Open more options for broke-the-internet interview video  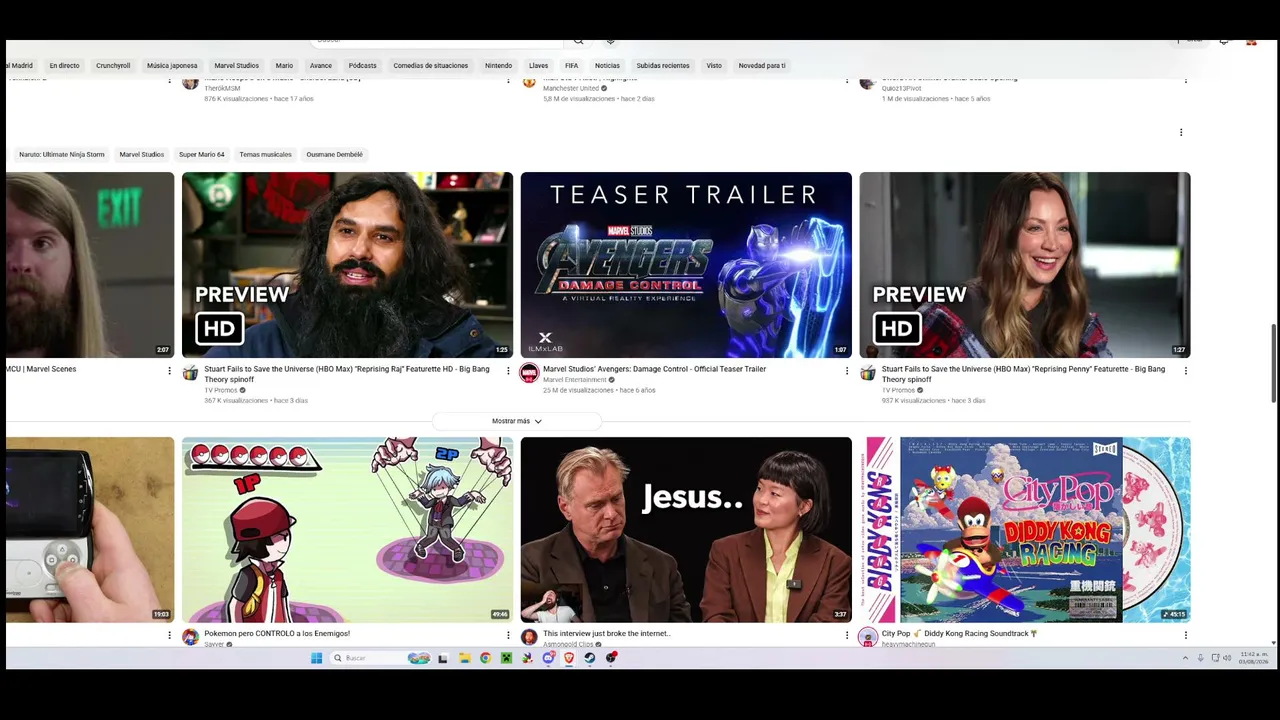847,635
